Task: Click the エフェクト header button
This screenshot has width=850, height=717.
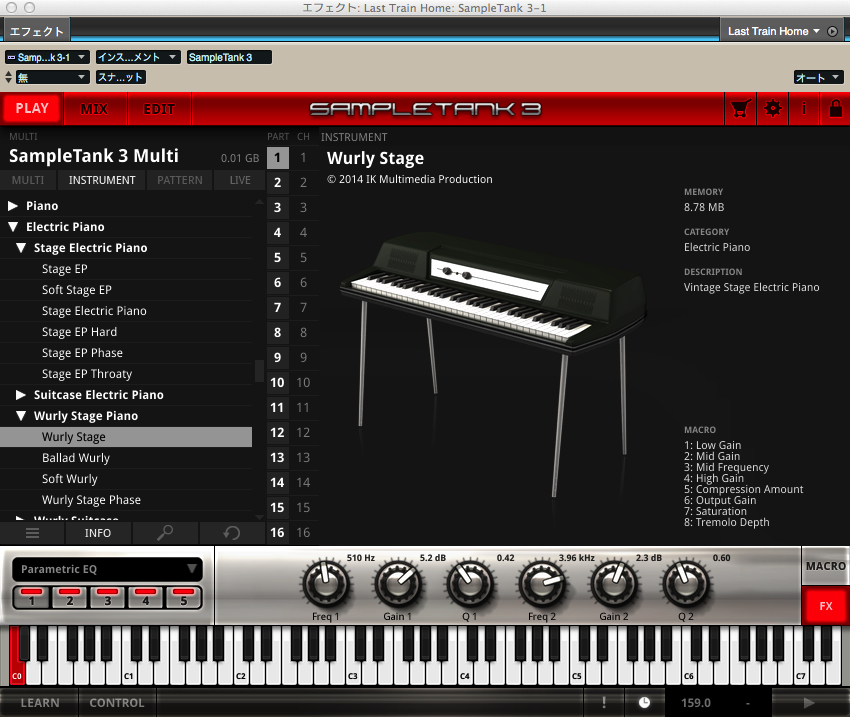Action: coord(36,31)
